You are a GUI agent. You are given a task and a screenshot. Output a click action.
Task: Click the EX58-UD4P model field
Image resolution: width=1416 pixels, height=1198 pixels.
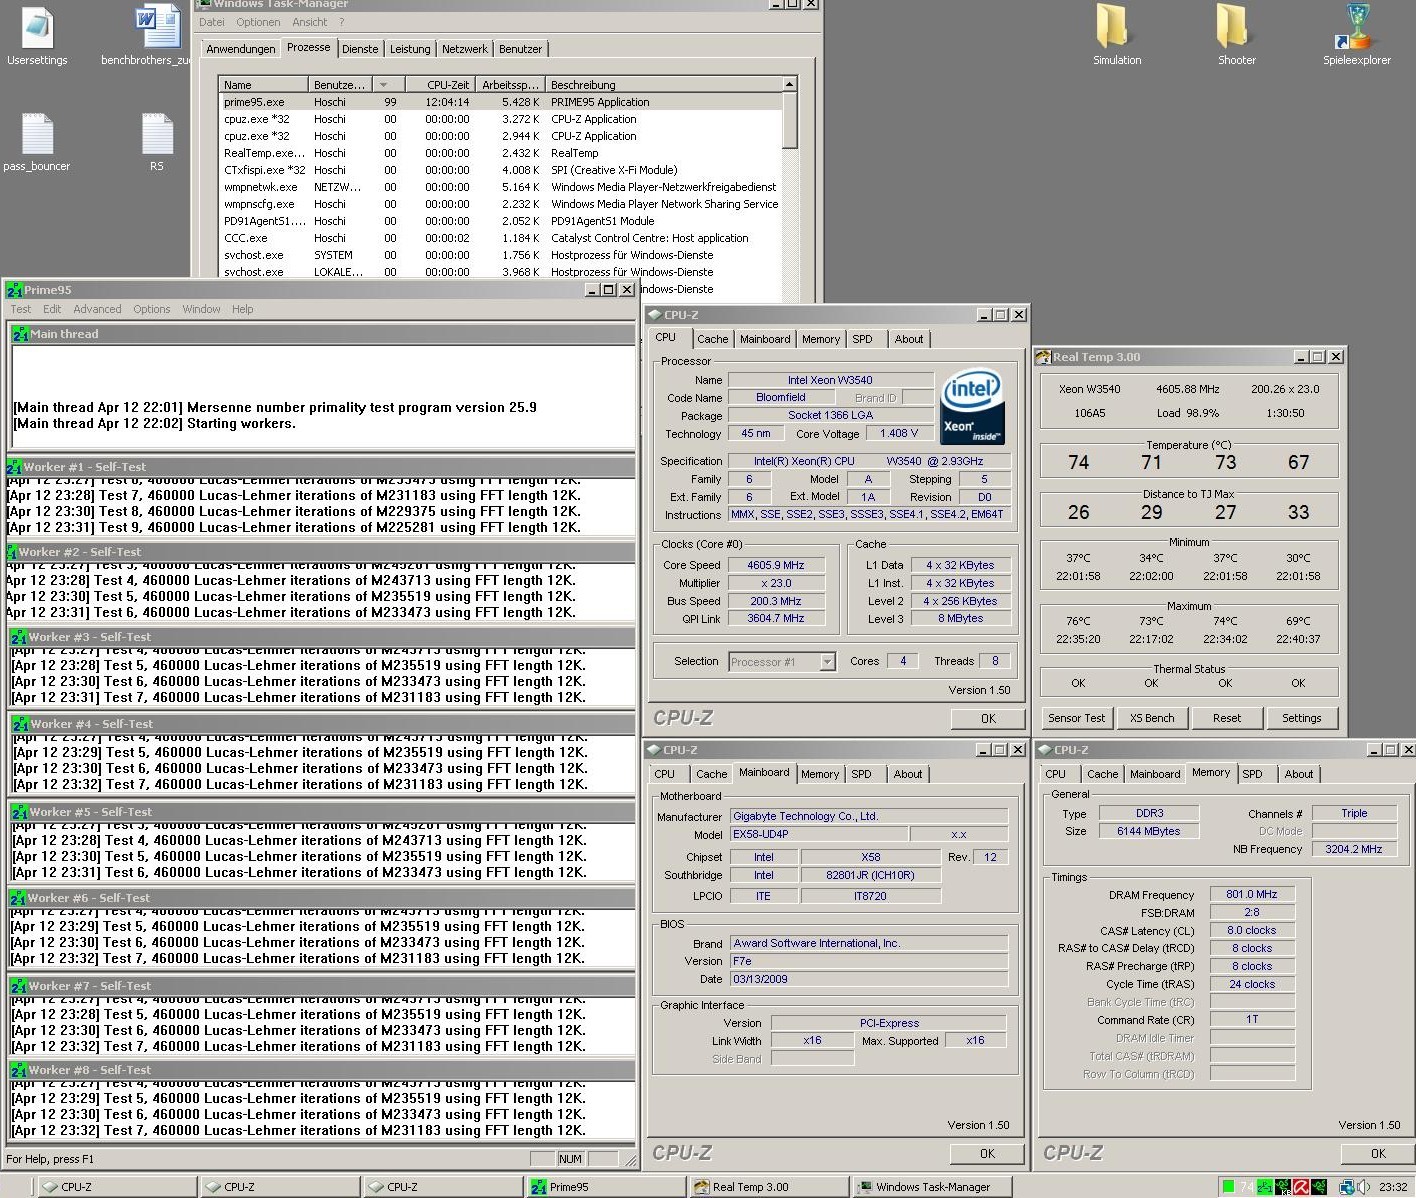[x=818, y=834]
